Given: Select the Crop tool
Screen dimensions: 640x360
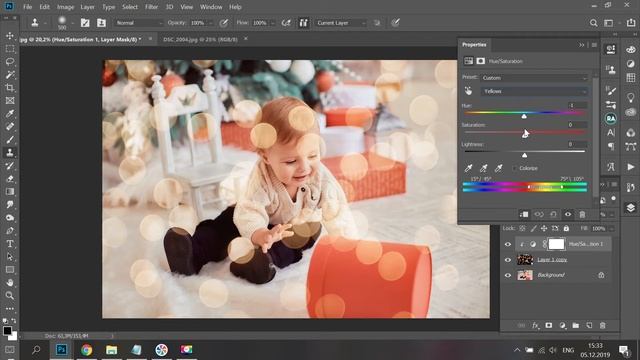Looking at the screenshot, I should coord(10,88).
